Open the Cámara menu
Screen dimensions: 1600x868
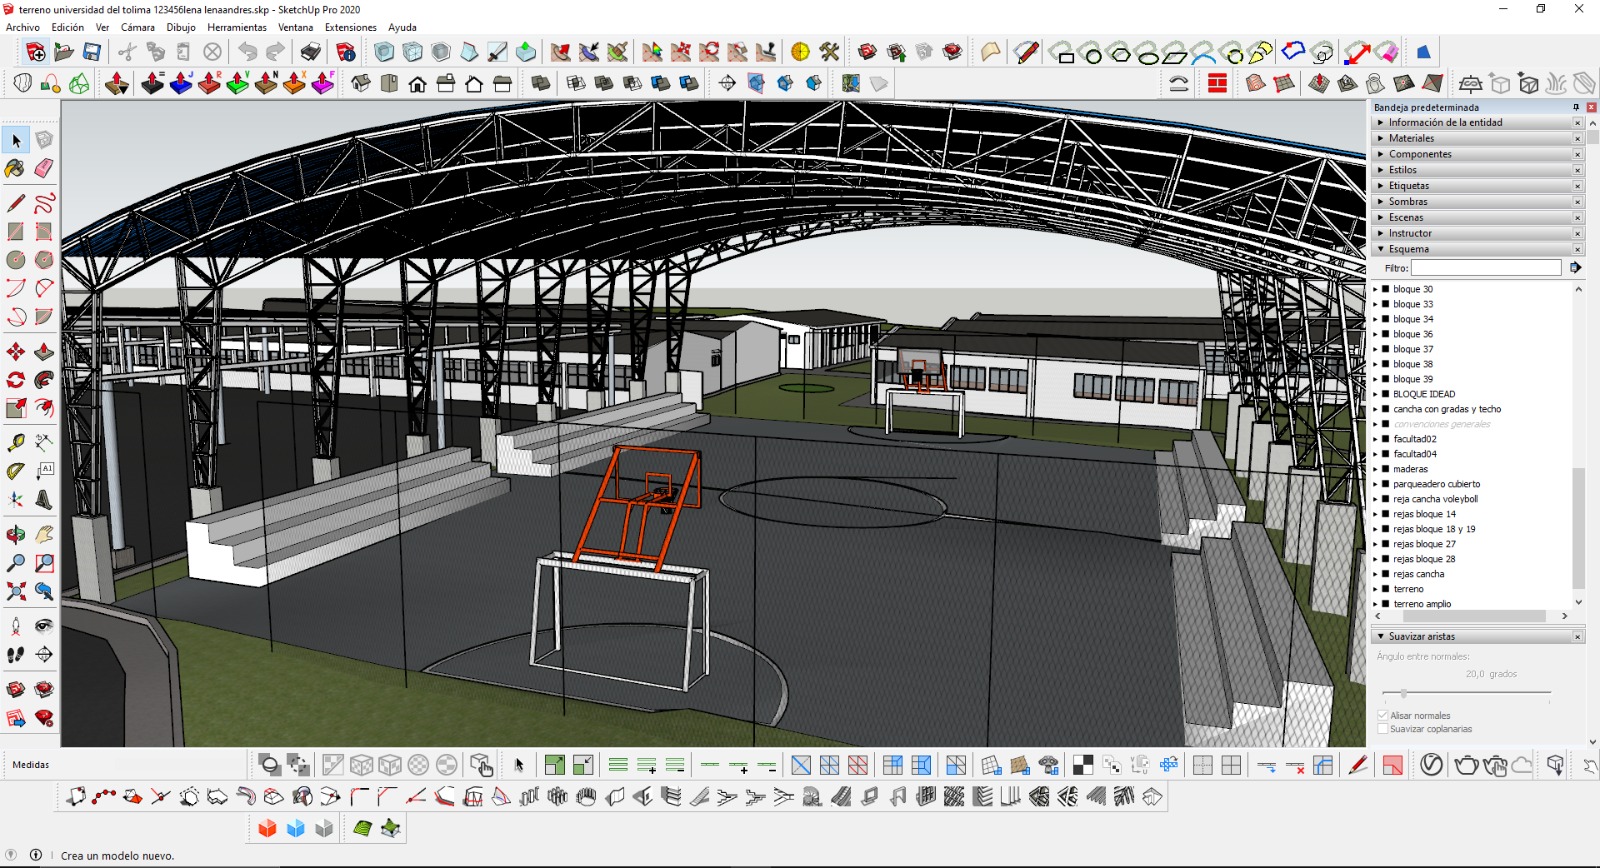coord(138,27)
